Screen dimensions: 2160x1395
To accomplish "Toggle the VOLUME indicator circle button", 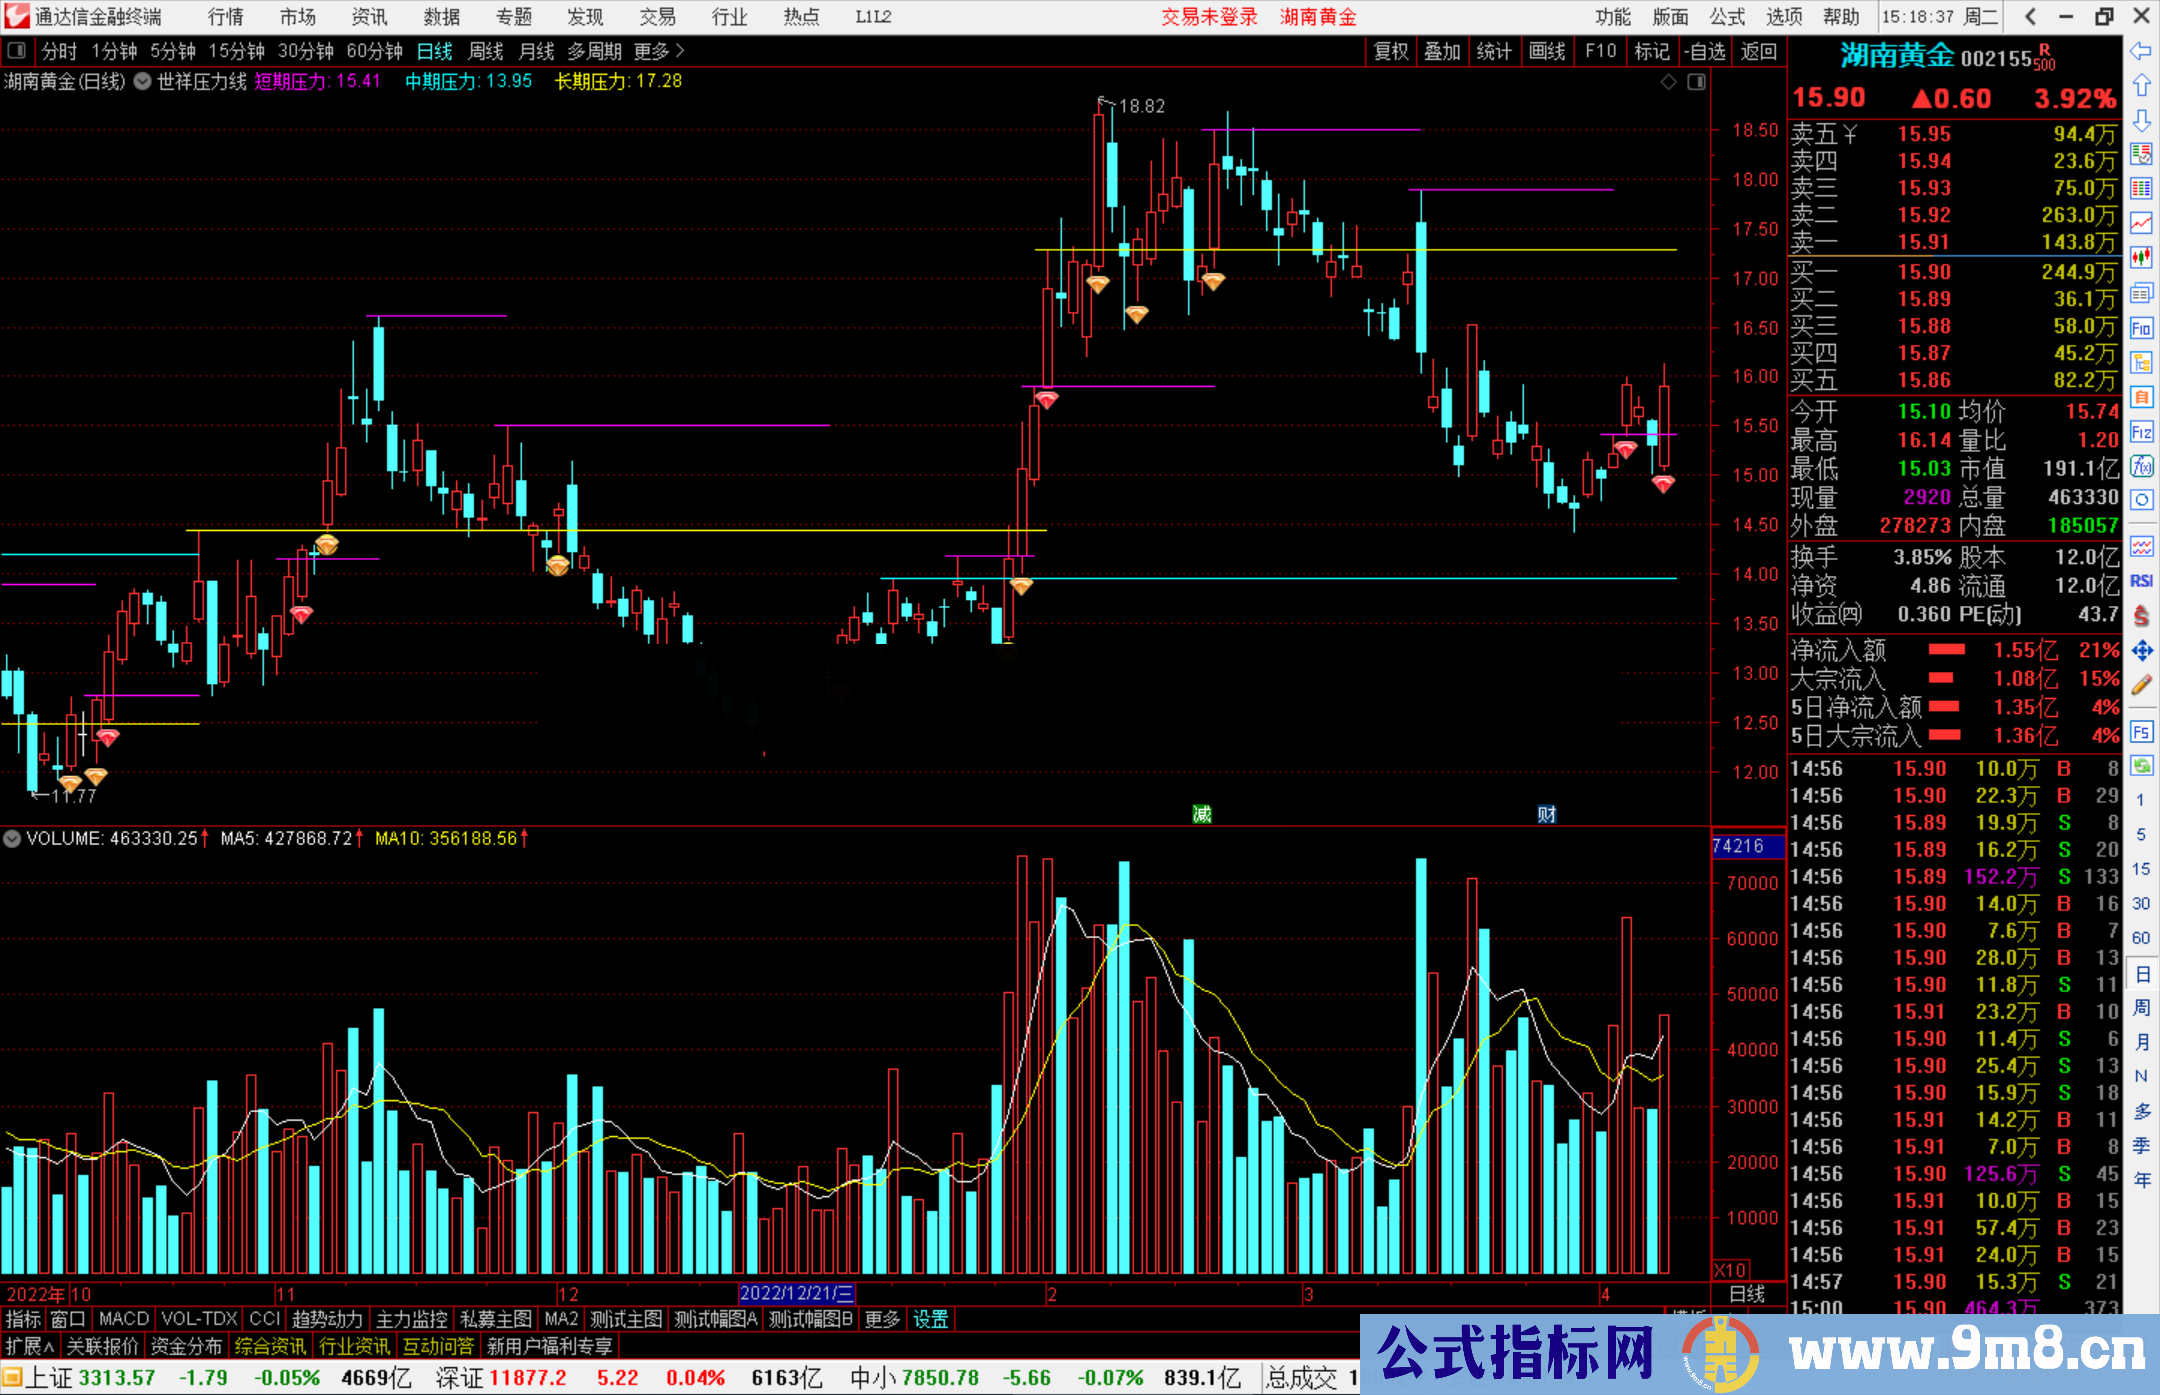I will pos(12,838).
